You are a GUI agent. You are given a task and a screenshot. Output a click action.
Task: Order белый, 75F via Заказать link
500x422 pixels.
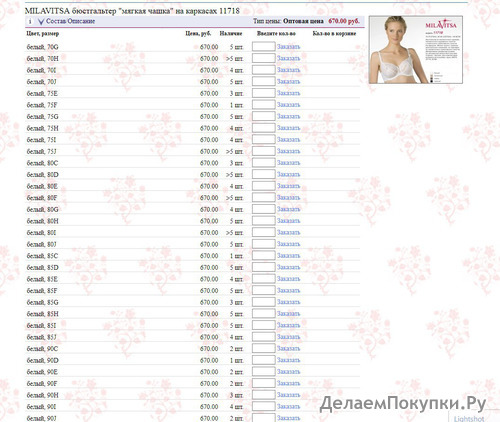click(x=289, y=104)
